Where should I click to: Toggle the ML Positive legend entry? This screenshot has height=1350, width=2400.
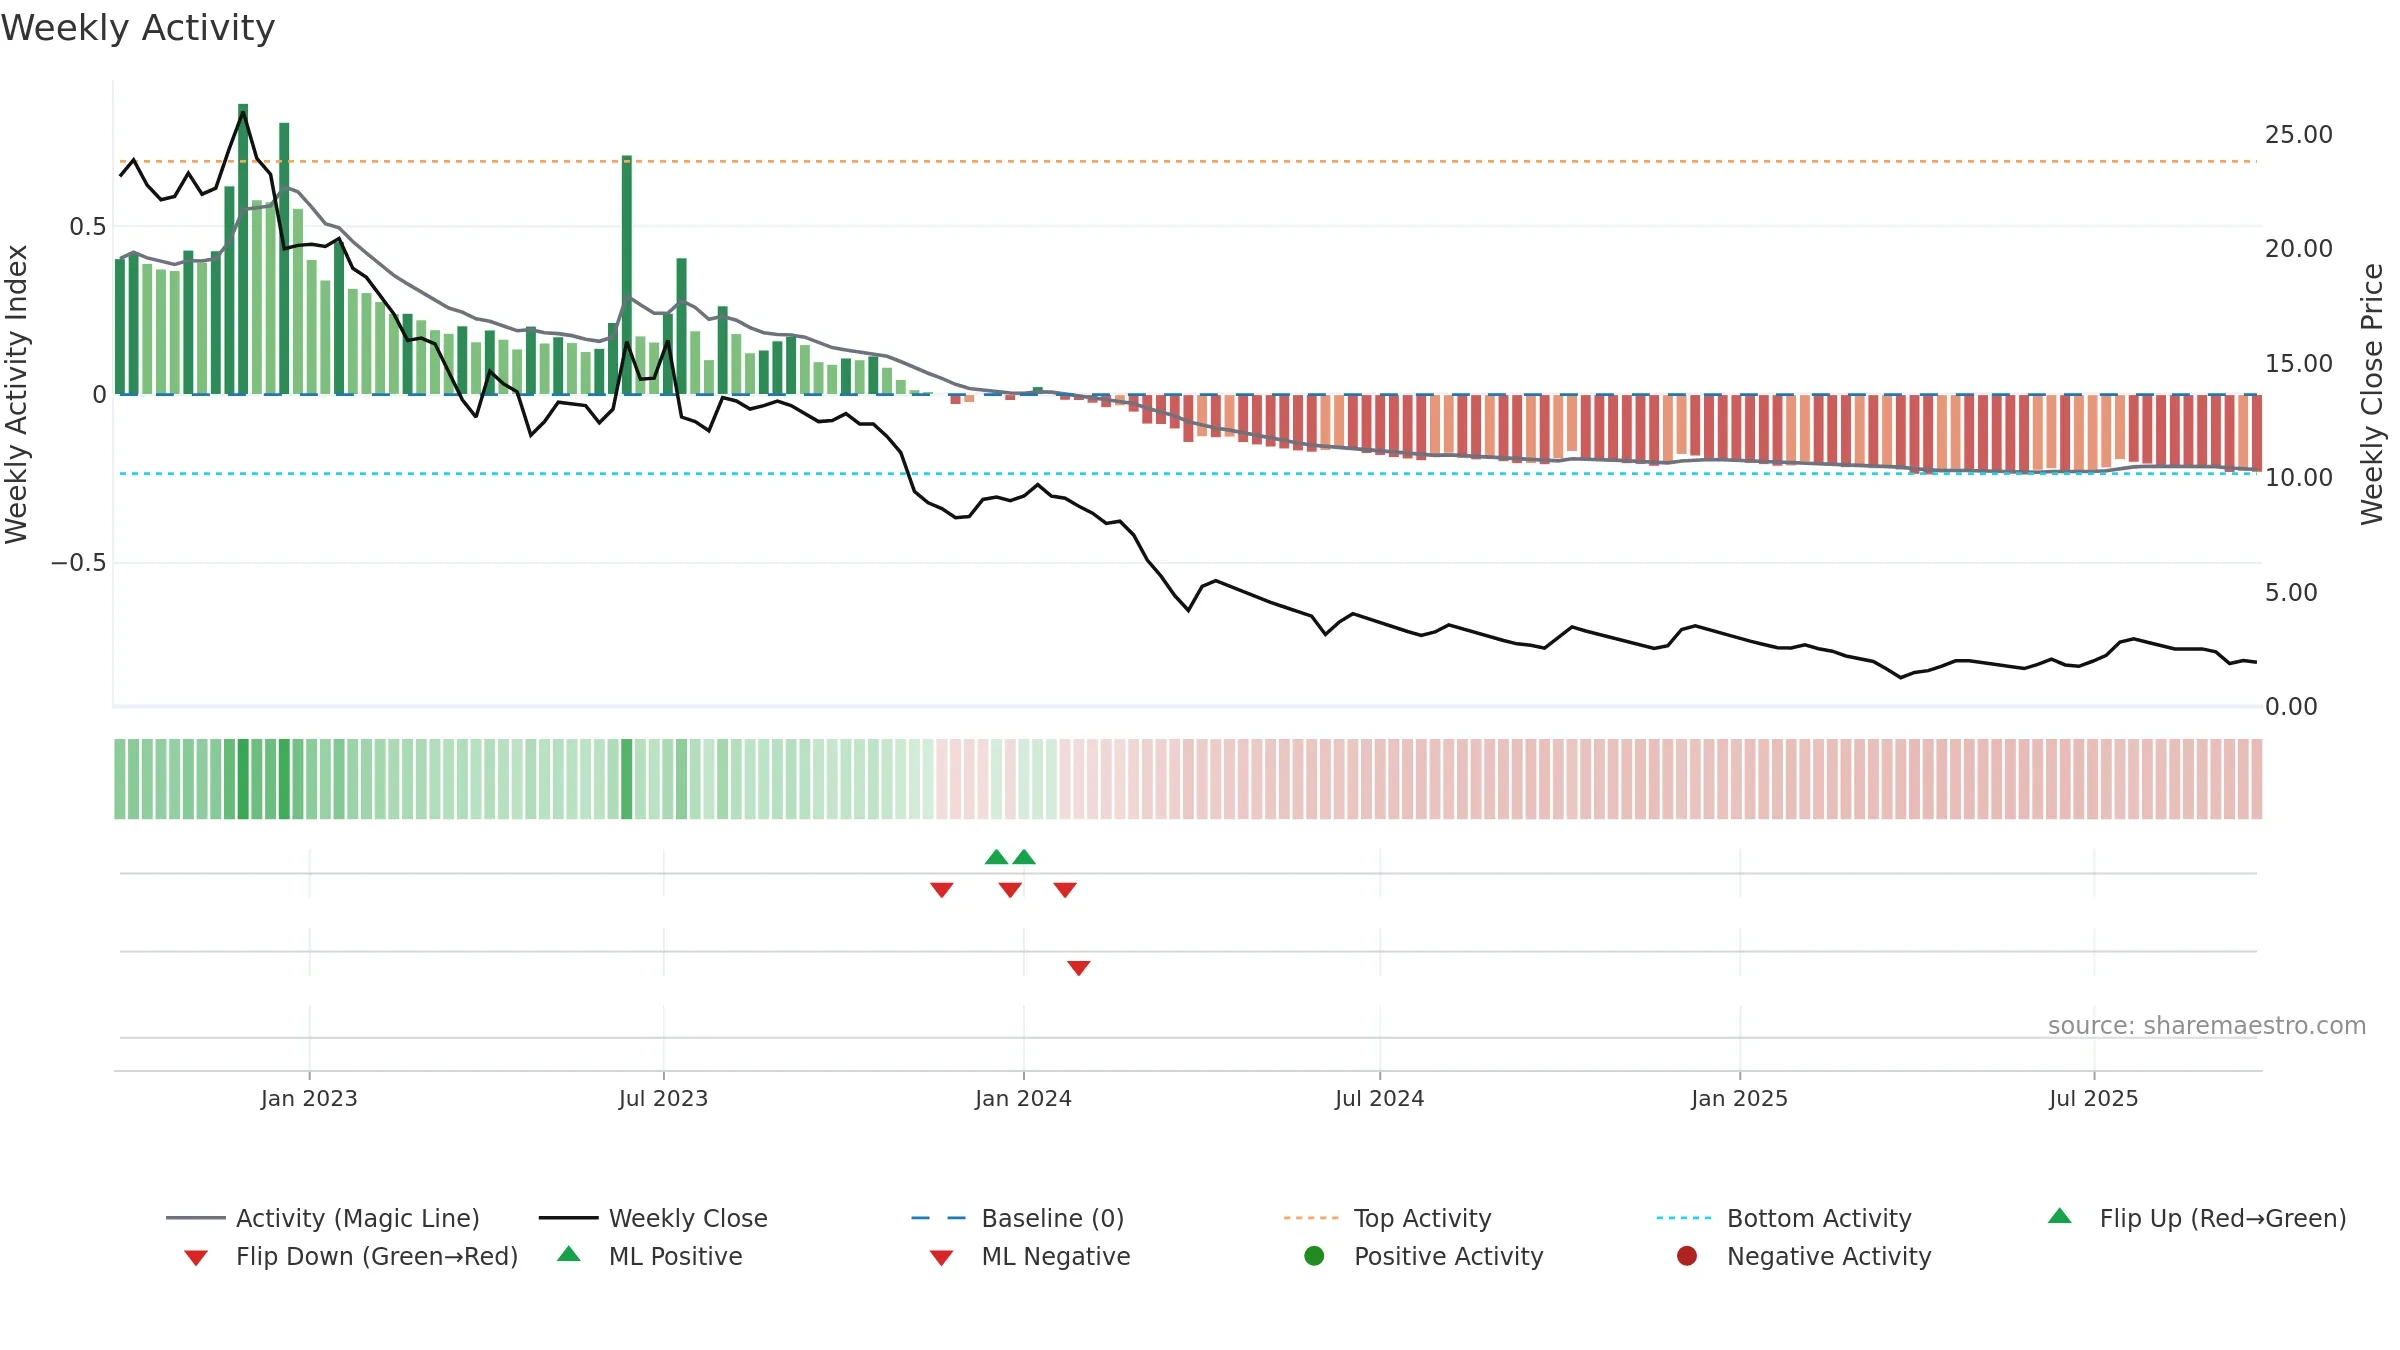(x=650, y=1256)
